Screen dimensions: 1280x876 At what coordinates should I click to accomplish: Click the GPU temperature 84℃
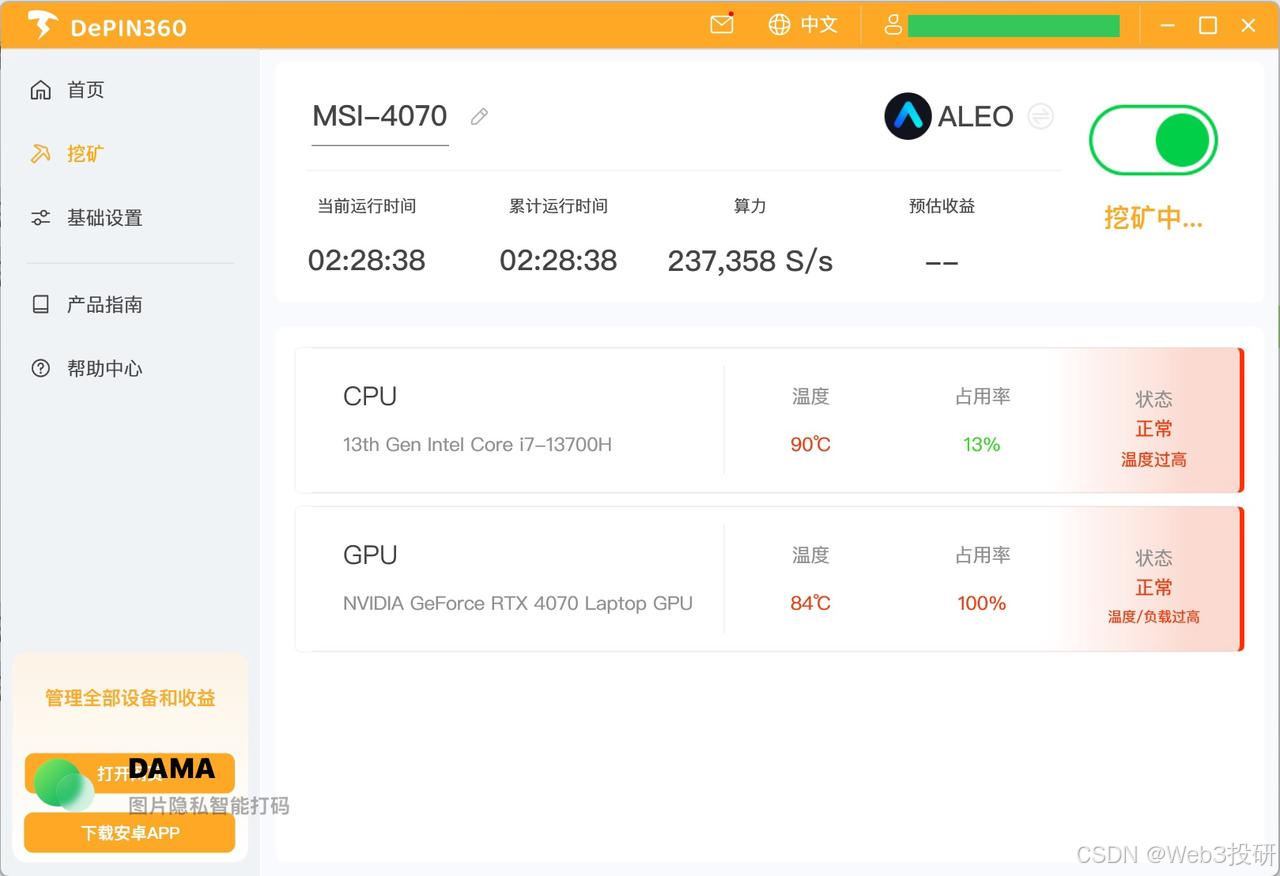point(811,603)
